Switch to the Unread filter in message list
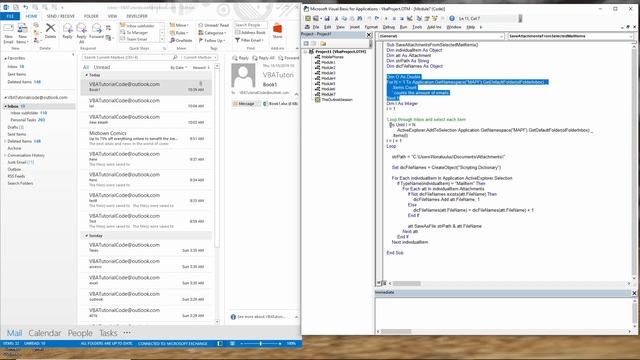 (x=102, y=67)
